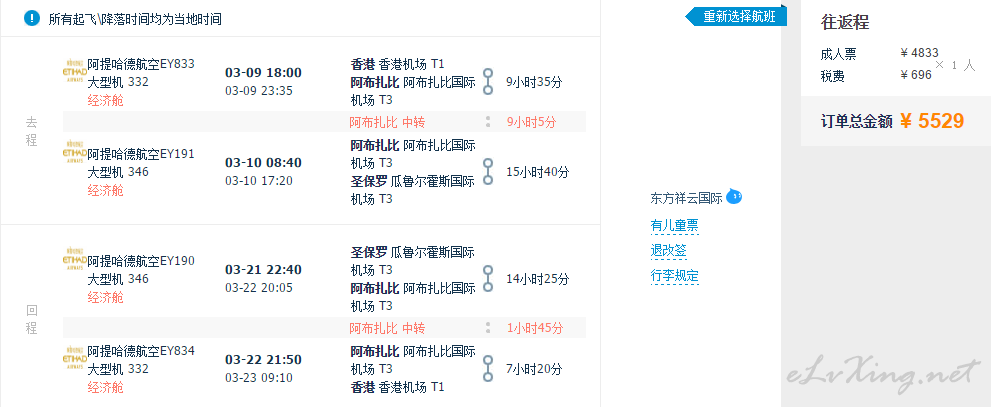Screen dimensions: 991x407
Task: Click the route icon next to 15小时40分
Action: pyautogui.click(x=488, y=172)
